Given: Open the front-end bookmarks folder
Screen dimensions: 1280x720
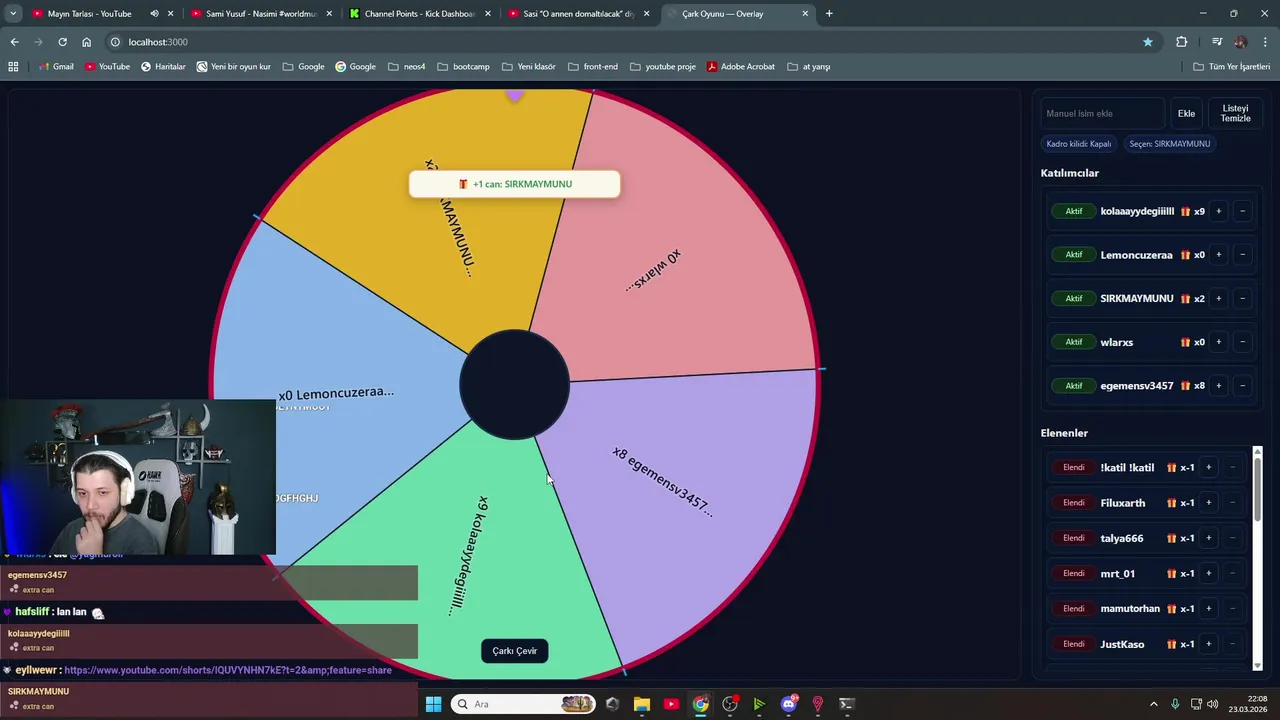Looking at the screenshot, I should point(593,67).
